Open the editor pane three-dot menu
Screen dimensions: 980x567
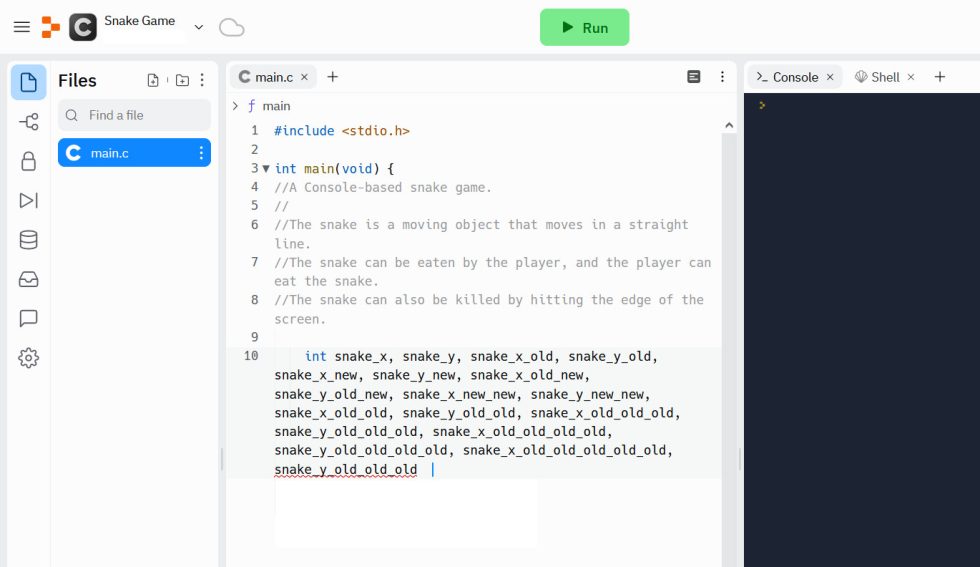(722, 77)
